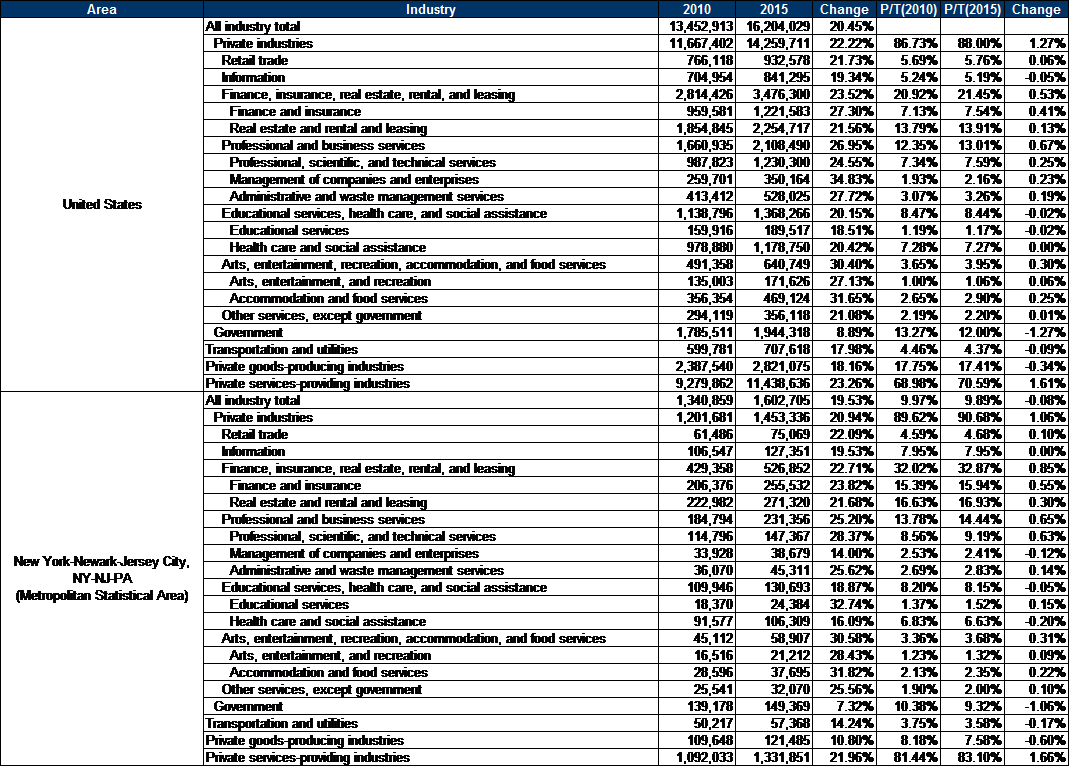The height and width of the screenshot is (767, 1070).
Task: Select the cell showing 1,138,796
Action: [697, 214]
